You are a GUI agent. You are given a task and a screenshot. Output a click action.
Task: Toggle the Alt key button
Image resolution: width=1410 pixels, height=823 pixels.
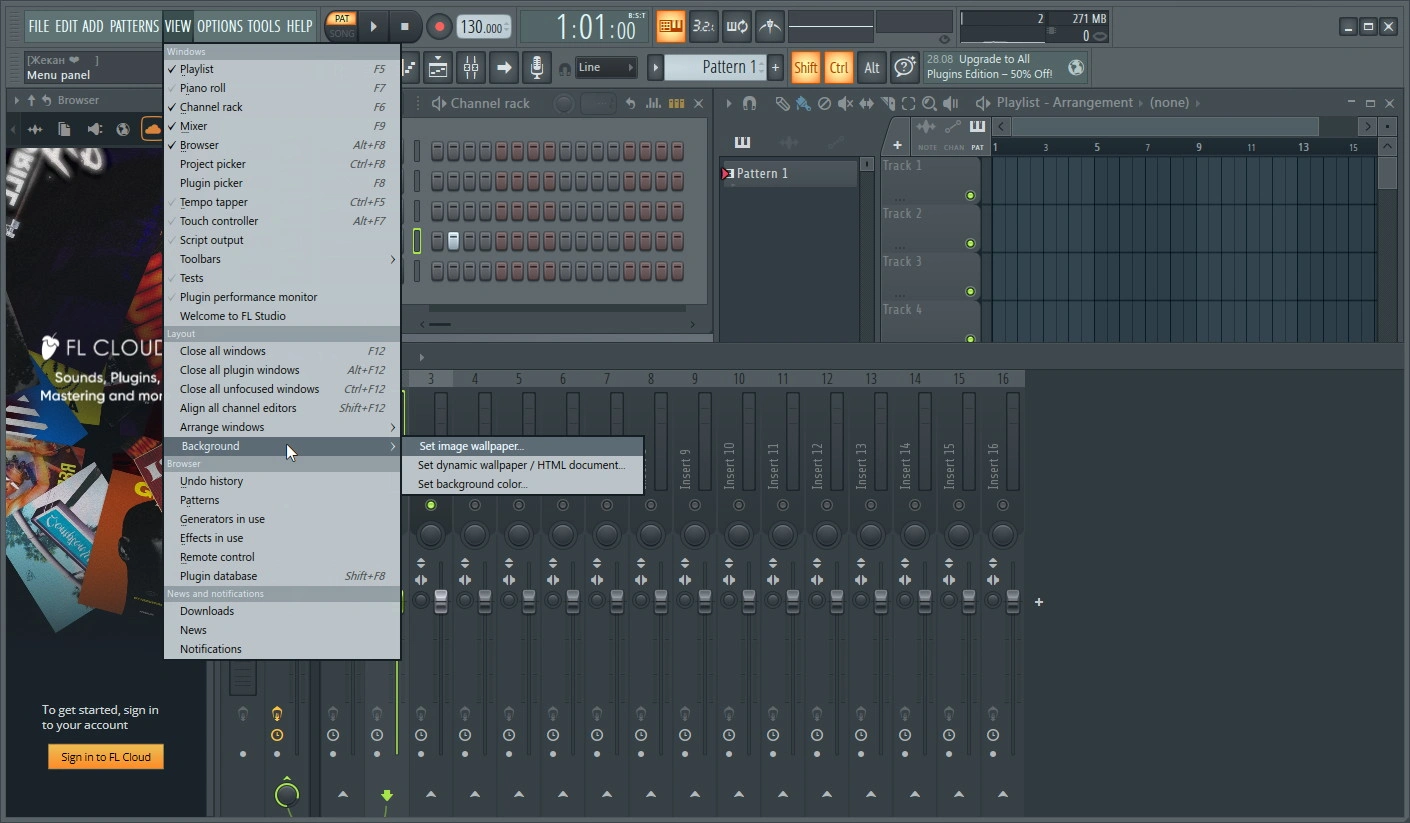click(x=872, y=68)
